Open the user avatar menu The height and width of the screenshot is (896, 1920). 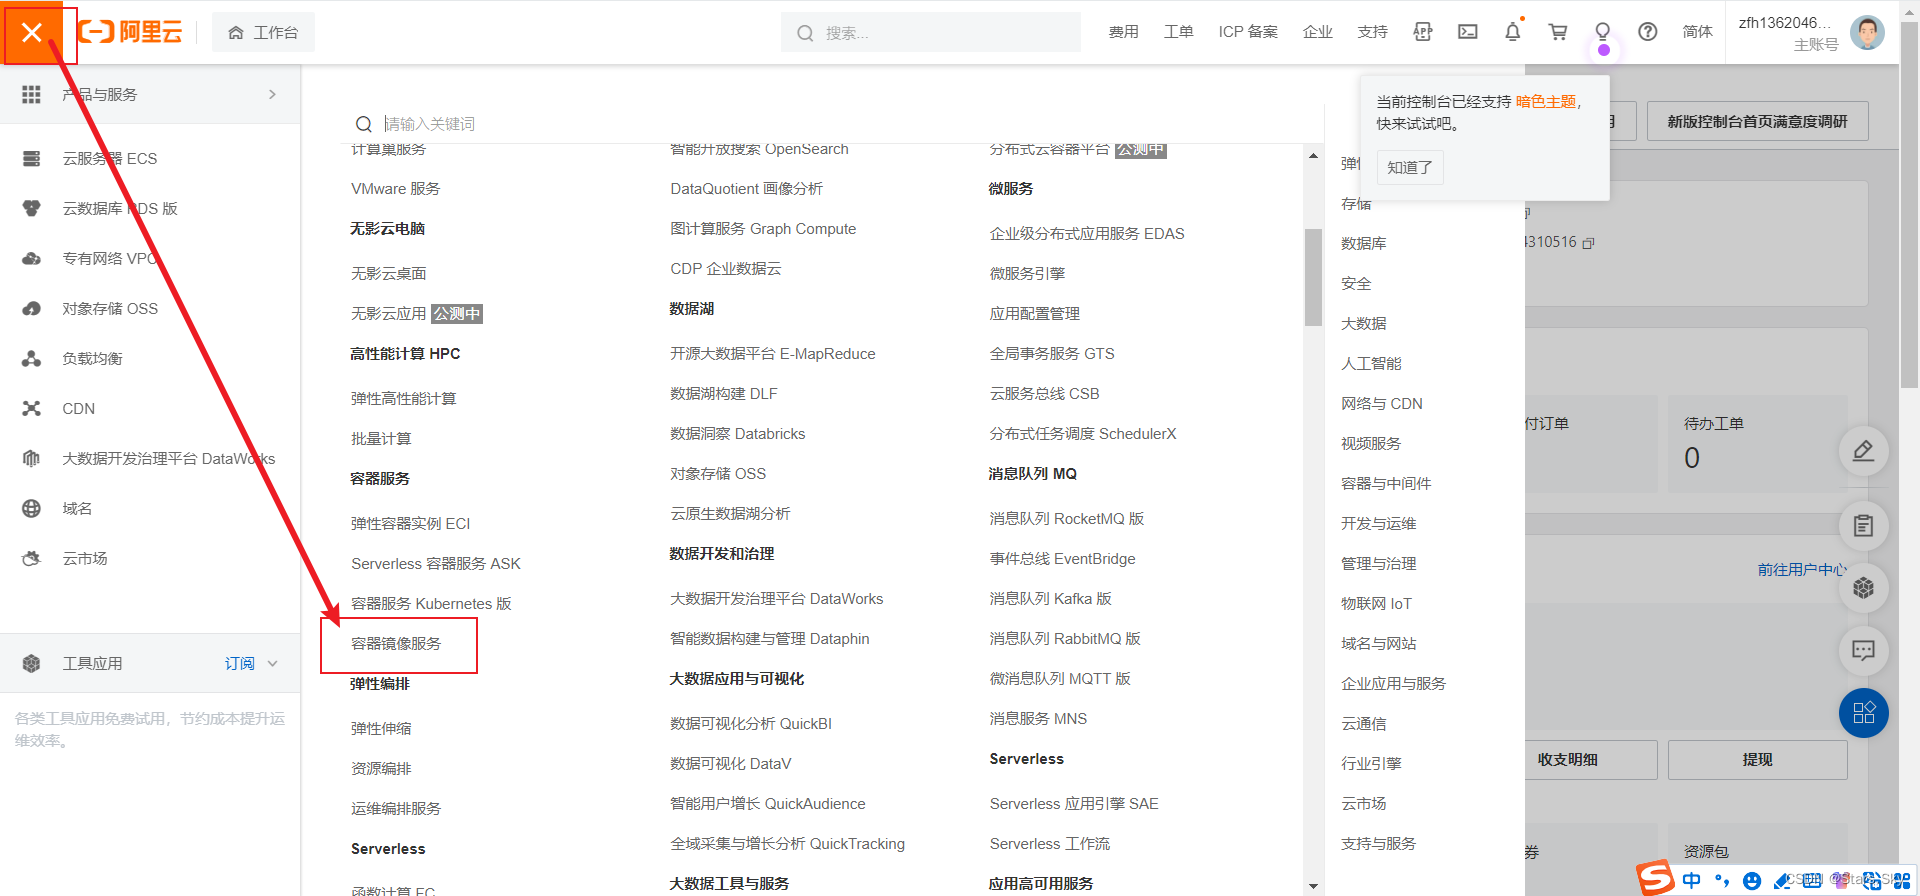[1866, 33]
